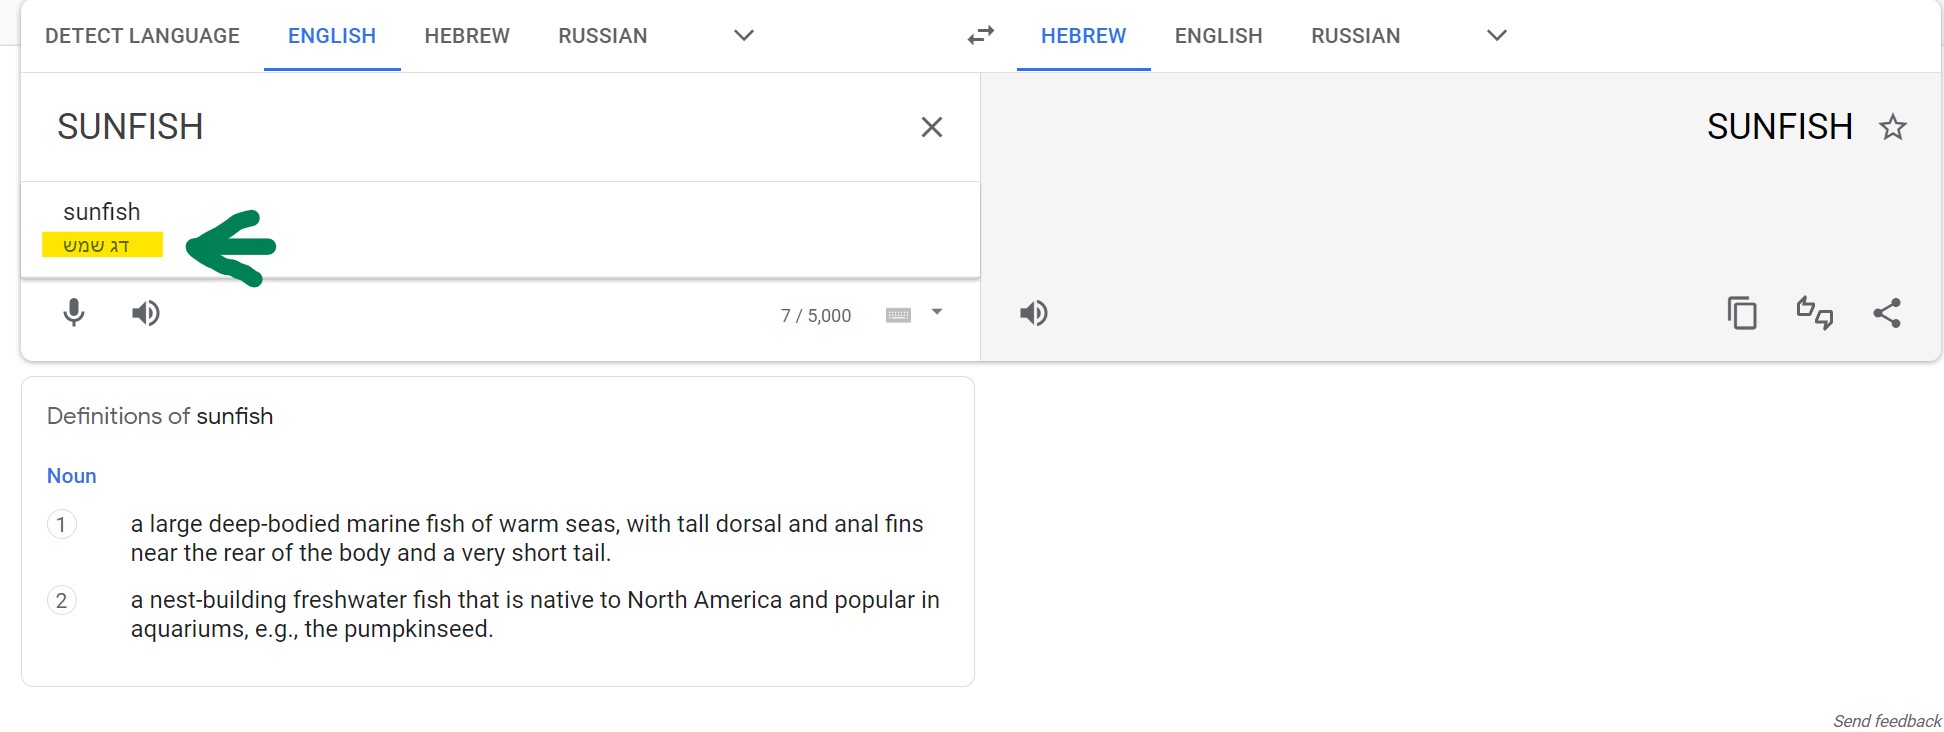Click the Send feedback link

1886,721
